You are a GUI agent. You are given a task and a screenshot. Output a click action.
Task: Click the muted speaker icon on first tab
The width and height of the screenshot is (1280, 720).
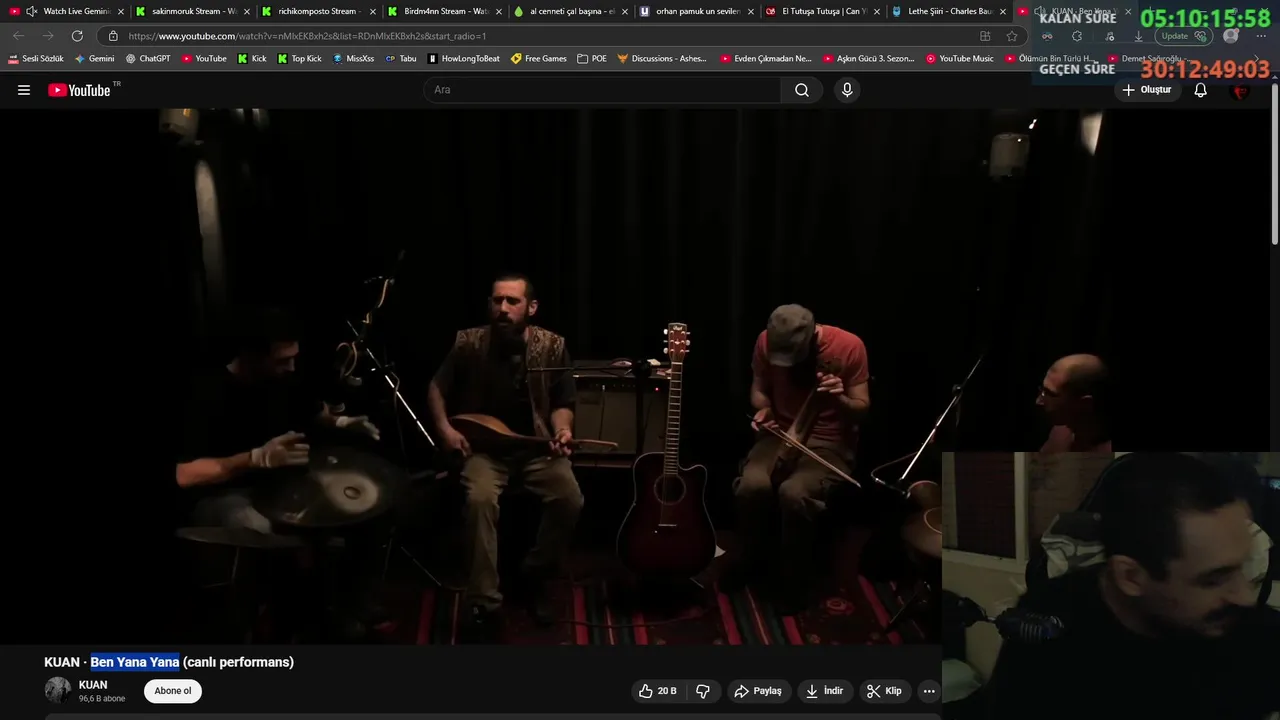click(31, 11)
